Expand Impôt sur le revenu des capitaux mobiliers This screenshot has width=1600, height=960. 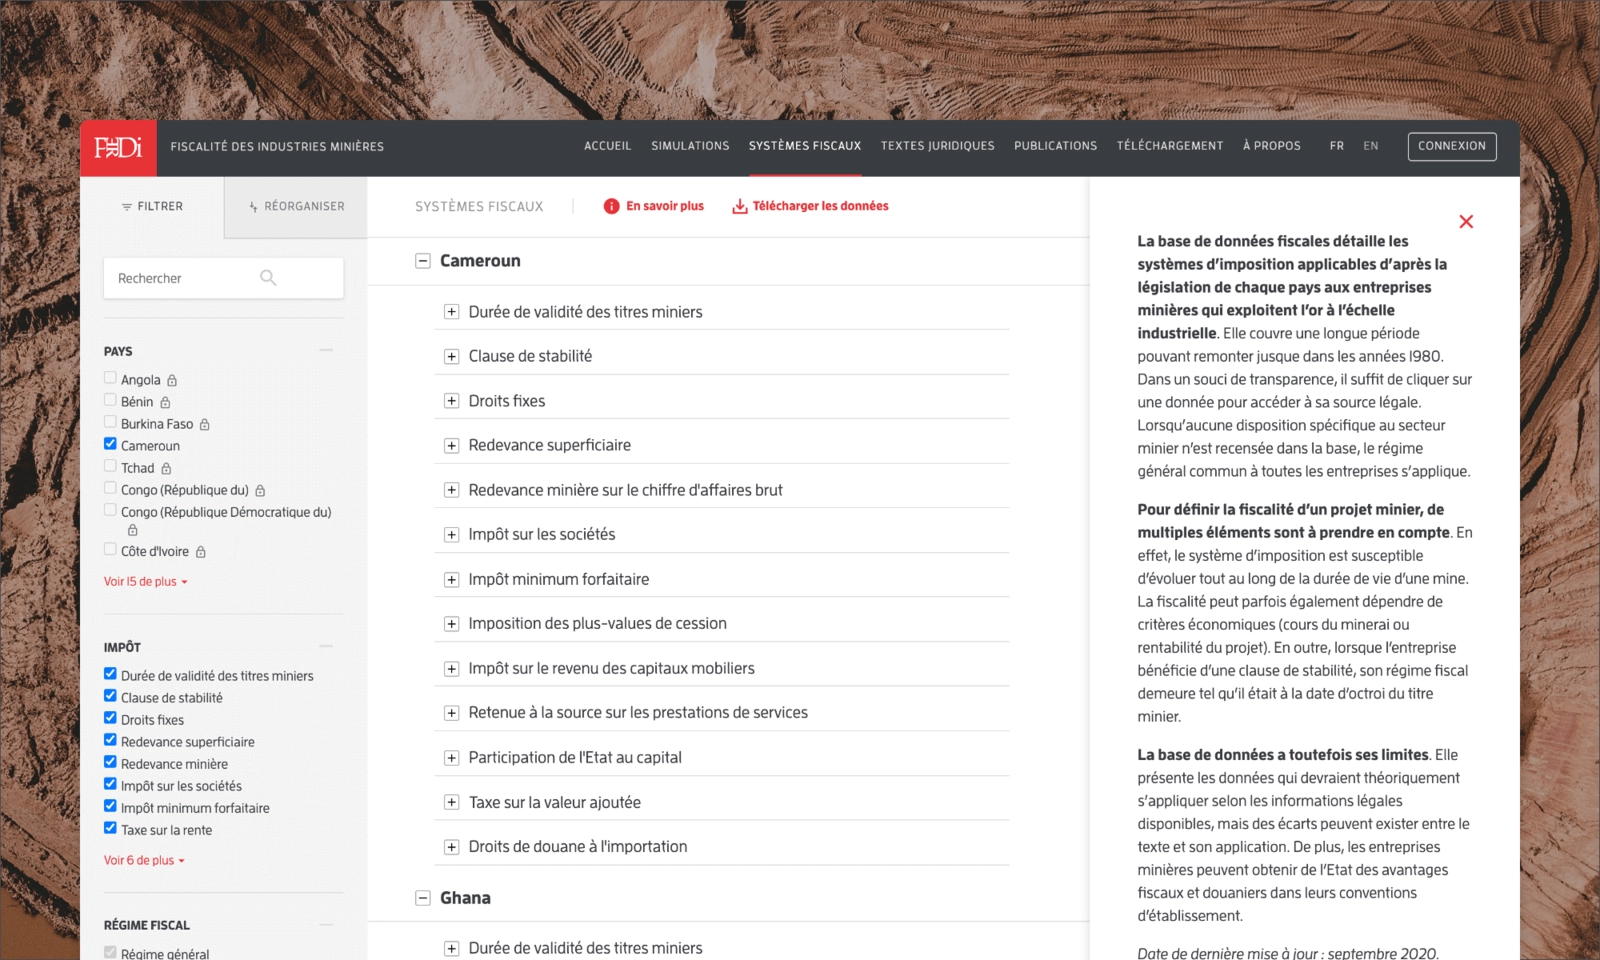(452, 669)
